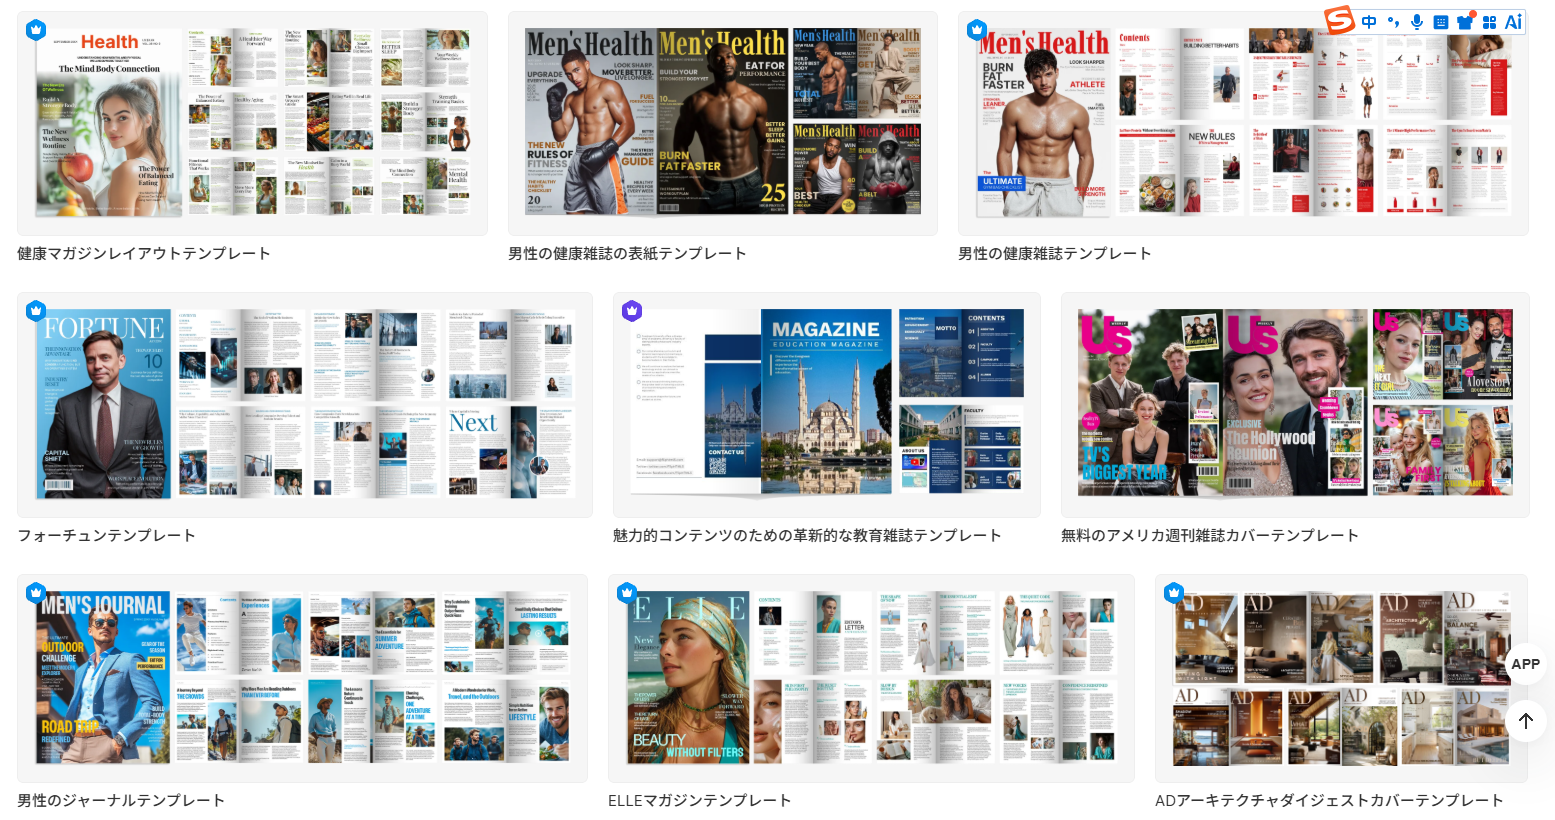Screen dimensions: 1555x820
Task: Click the back-to-top arrow button
Action: pyautogui.click(x=1525, y=720)
